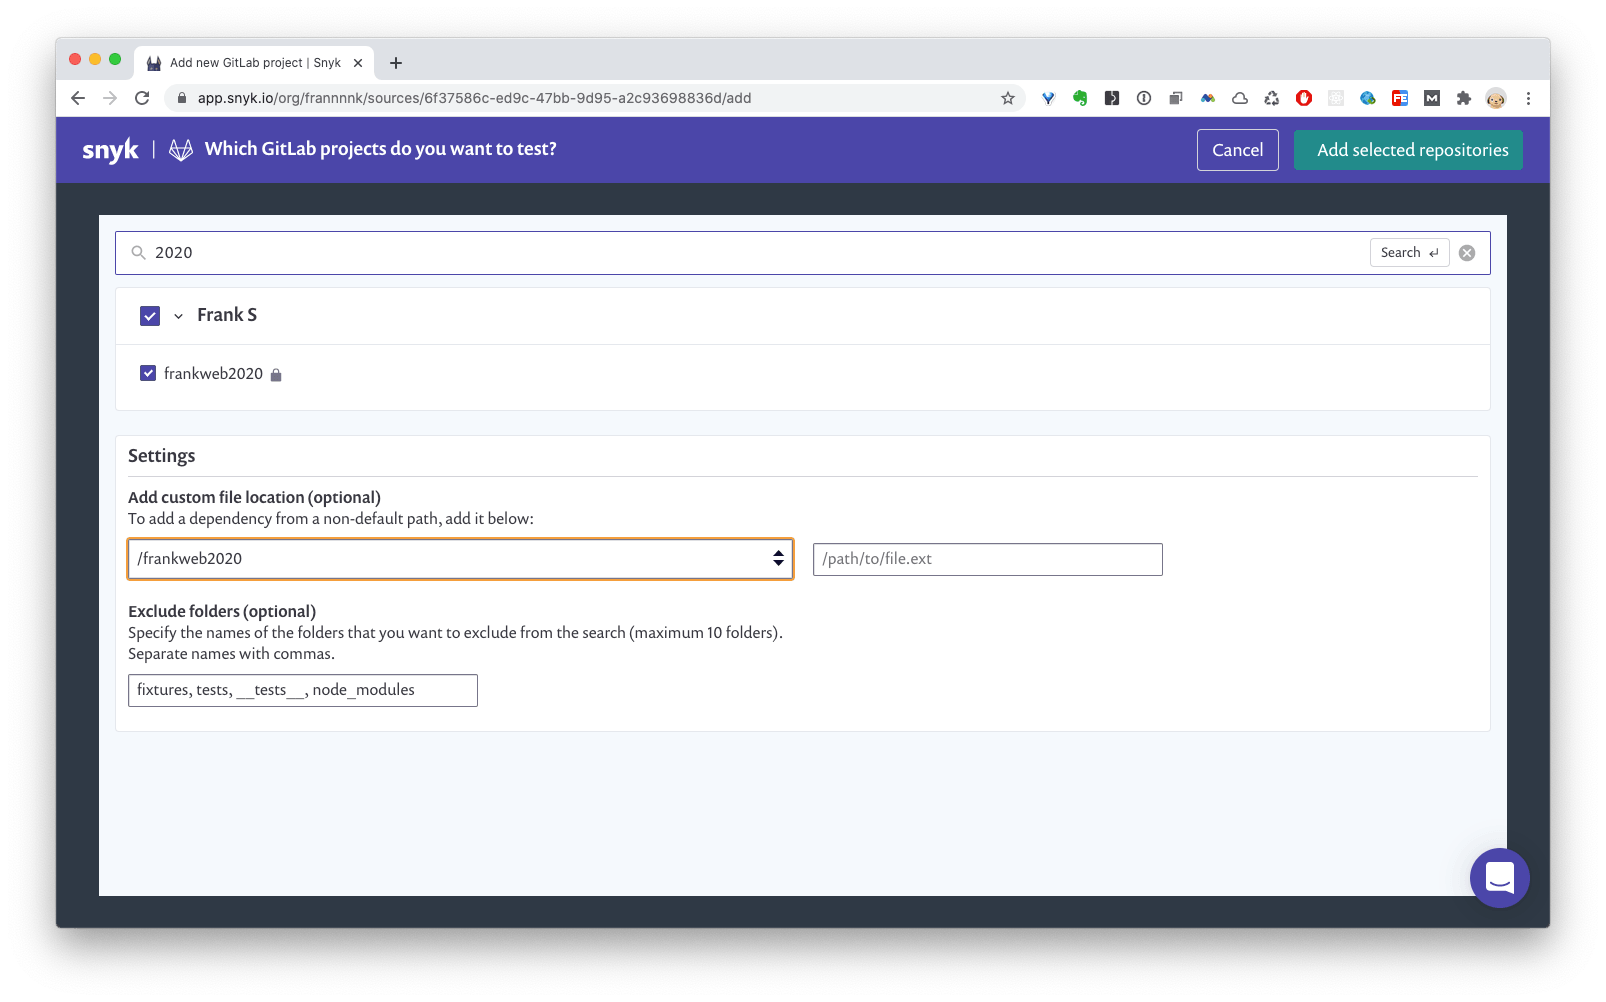Open a new browser tab

[x=396, y=63]
